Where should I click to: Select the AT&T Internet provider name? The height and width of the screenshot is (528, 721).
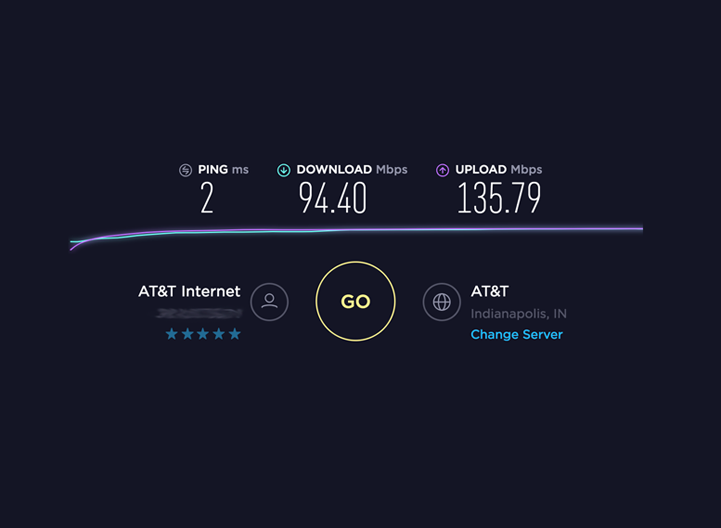tap(189, 291)
